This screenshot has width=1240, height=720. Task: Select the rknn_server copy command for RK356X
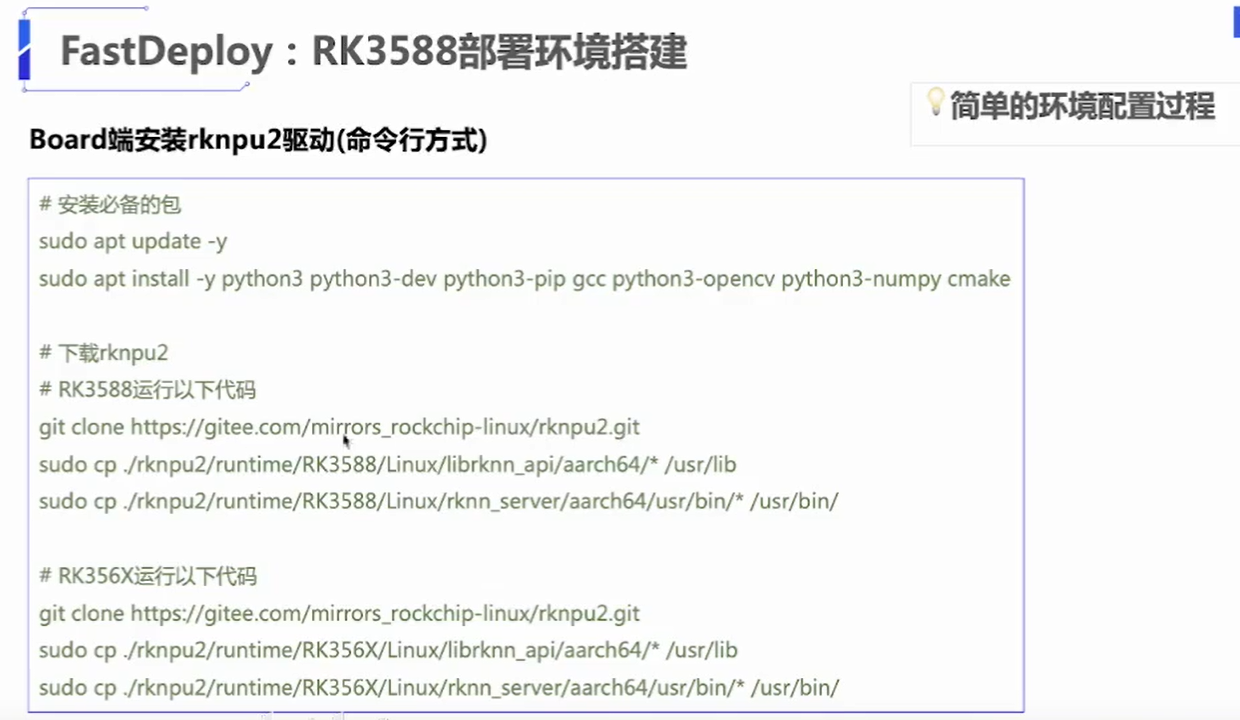pos(439,687)
